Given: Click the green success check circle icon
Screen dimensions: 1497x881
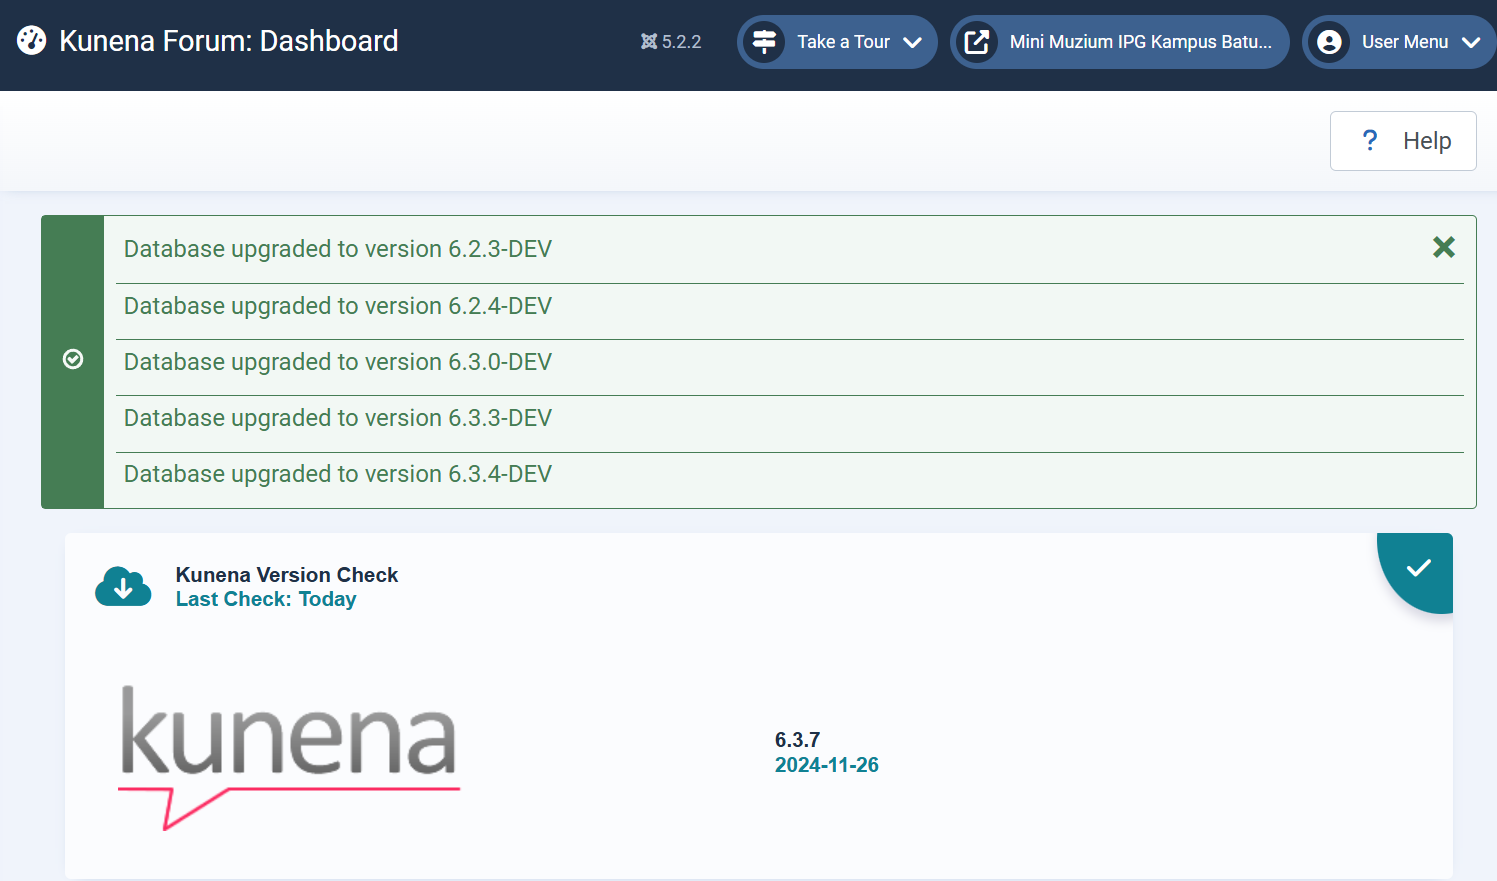Looking at the screenshot, I should tap(73, 360).
